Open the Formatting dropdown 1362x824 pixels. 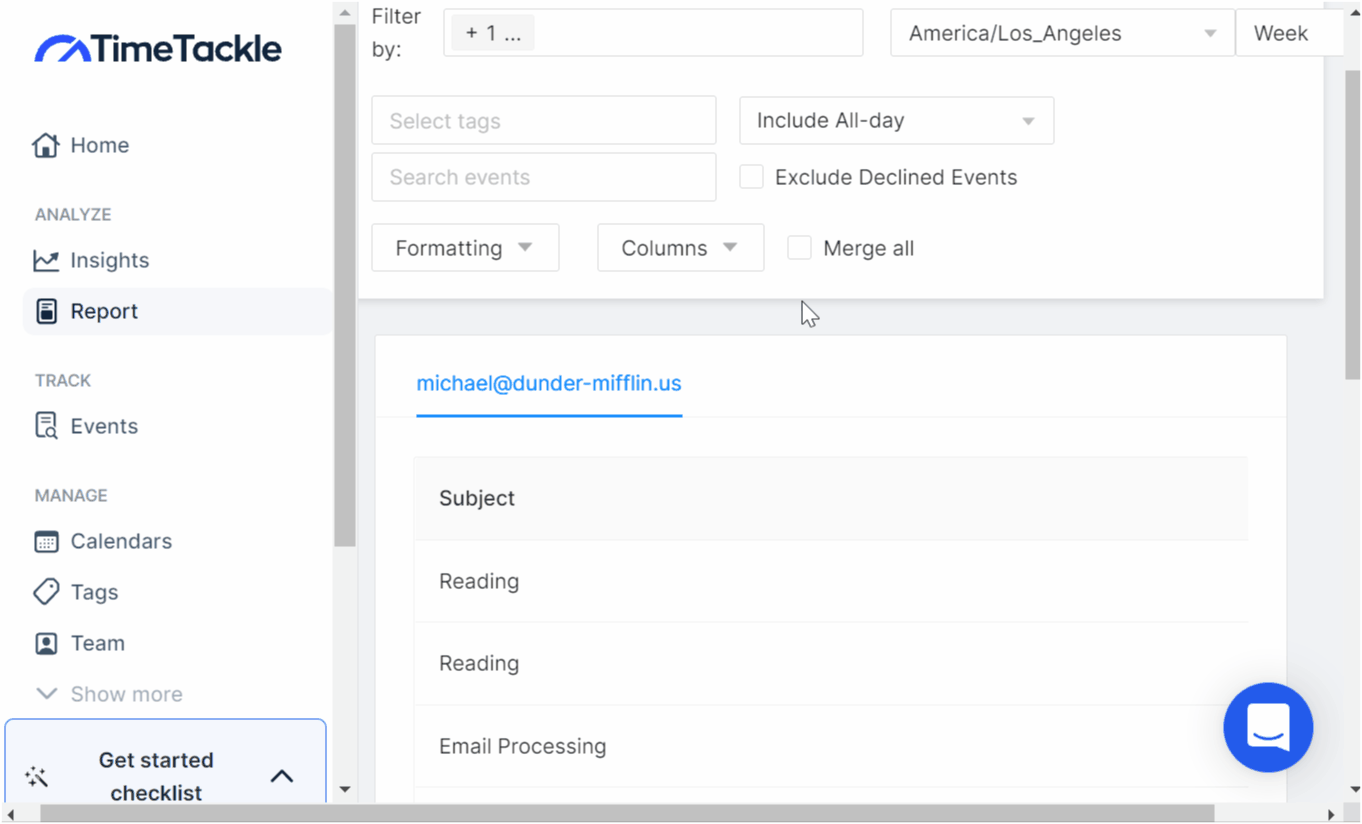pos(465,248)
